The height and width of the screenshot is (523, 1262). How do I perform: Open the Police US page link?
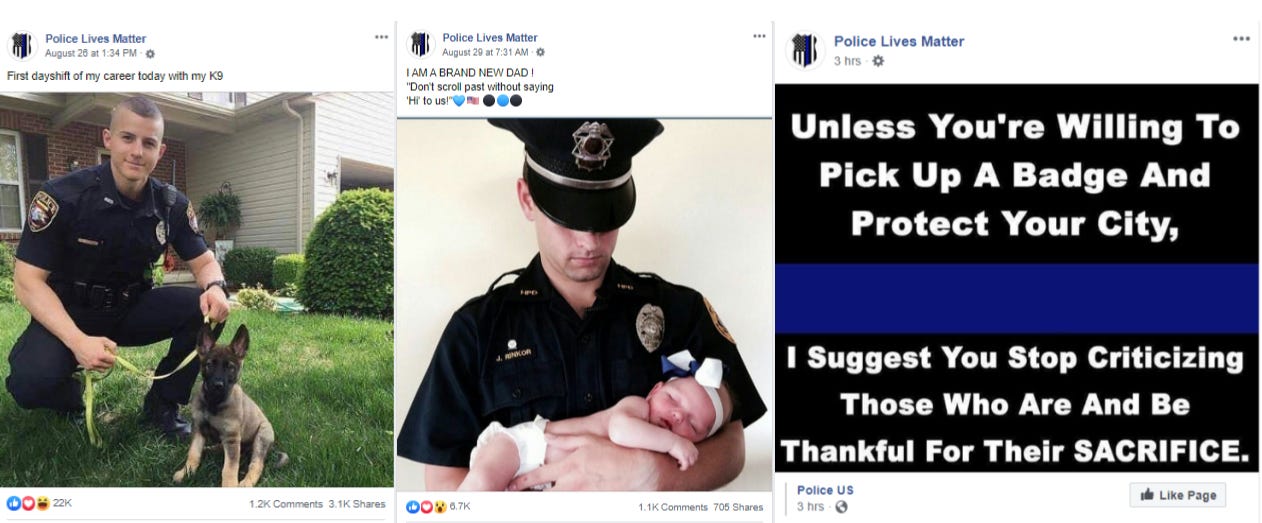pyautogui.click(x=825, y=490)
